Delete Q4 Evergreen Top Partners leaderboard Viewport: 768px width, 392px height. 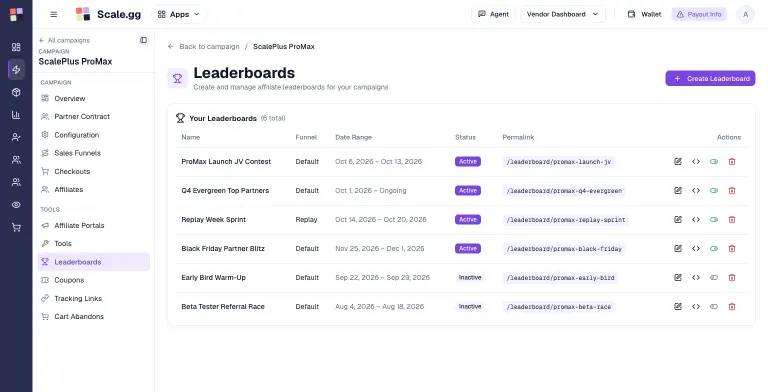(x=732, y=191)
